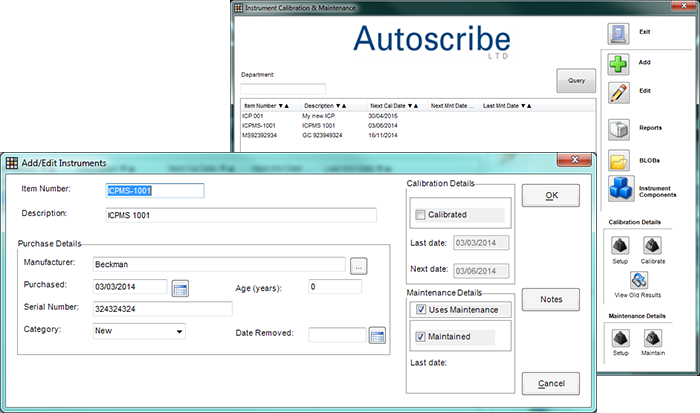Click Next Cal Date cell 16/11/2014
The image size is (700, 413).
[x=383, y=135]
